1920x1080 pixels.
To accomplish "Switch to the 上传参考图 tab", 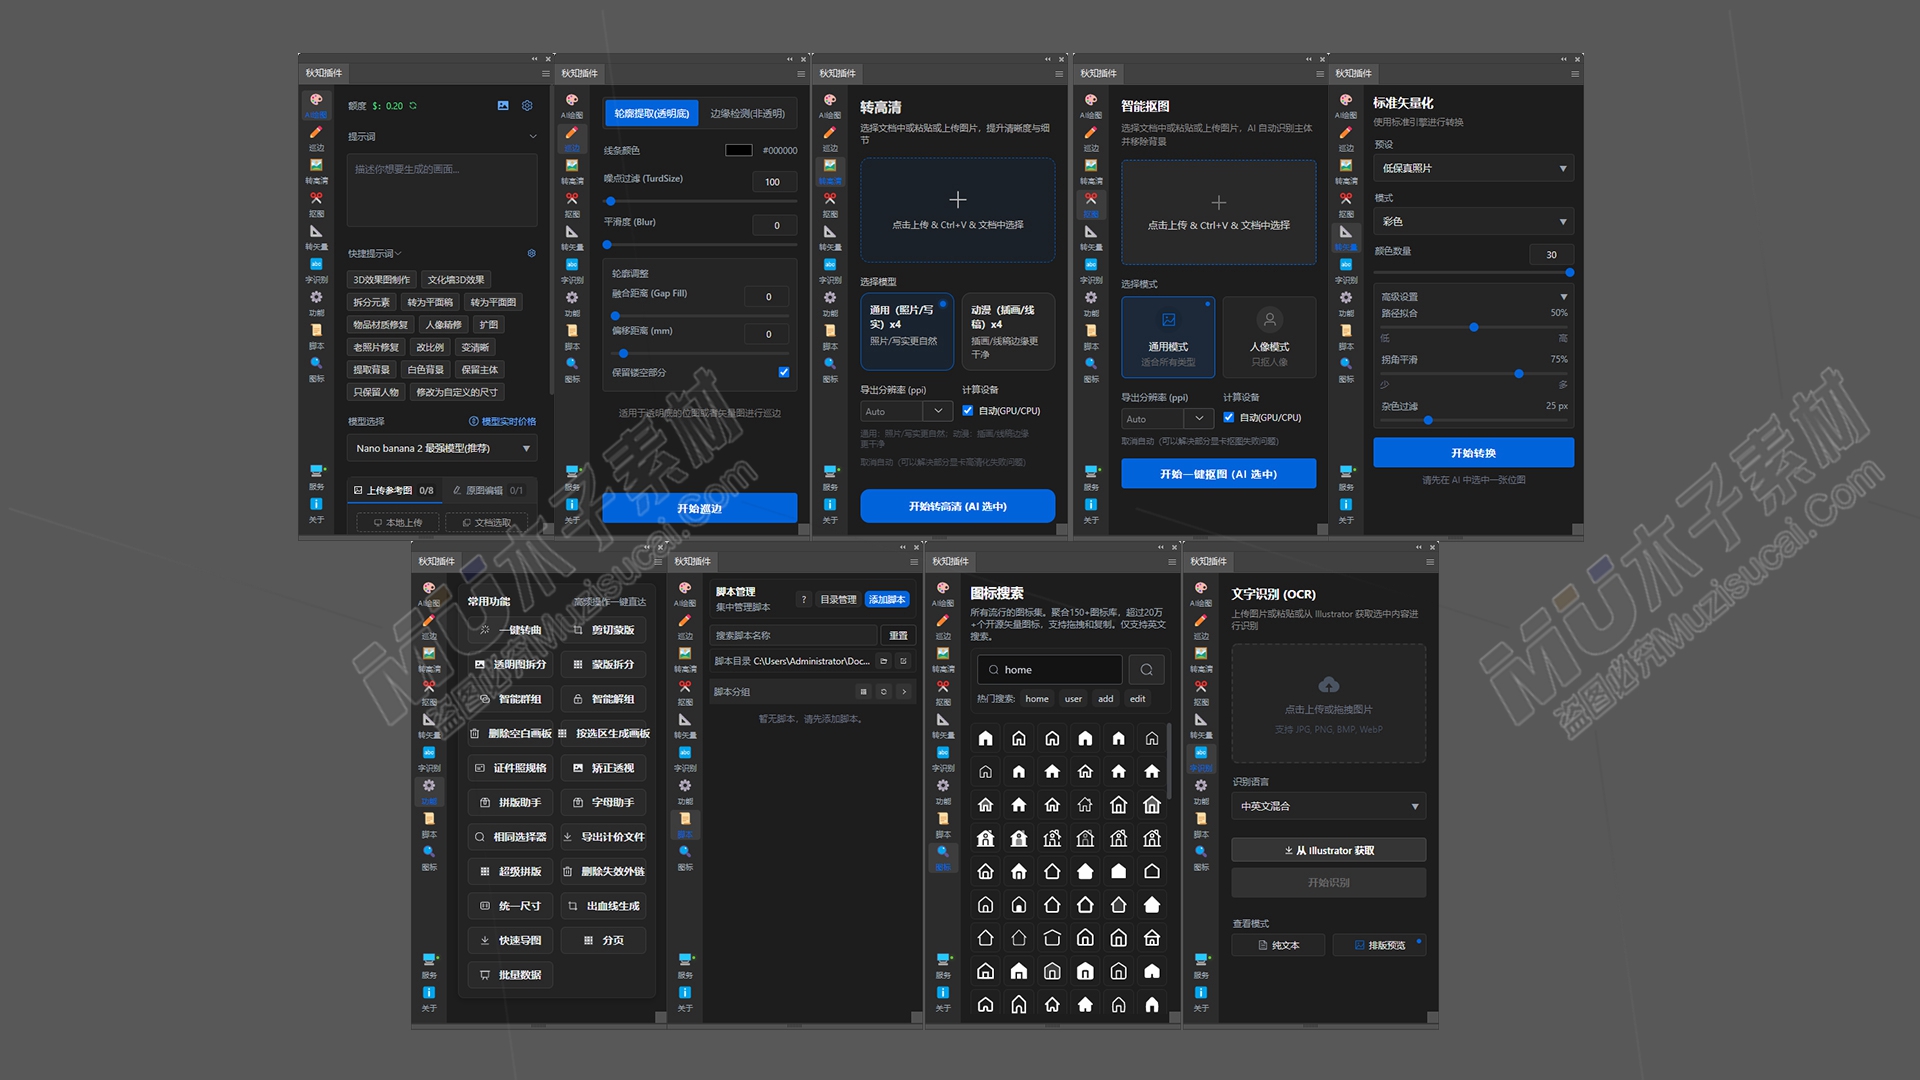I will click(x=393, y=490).
